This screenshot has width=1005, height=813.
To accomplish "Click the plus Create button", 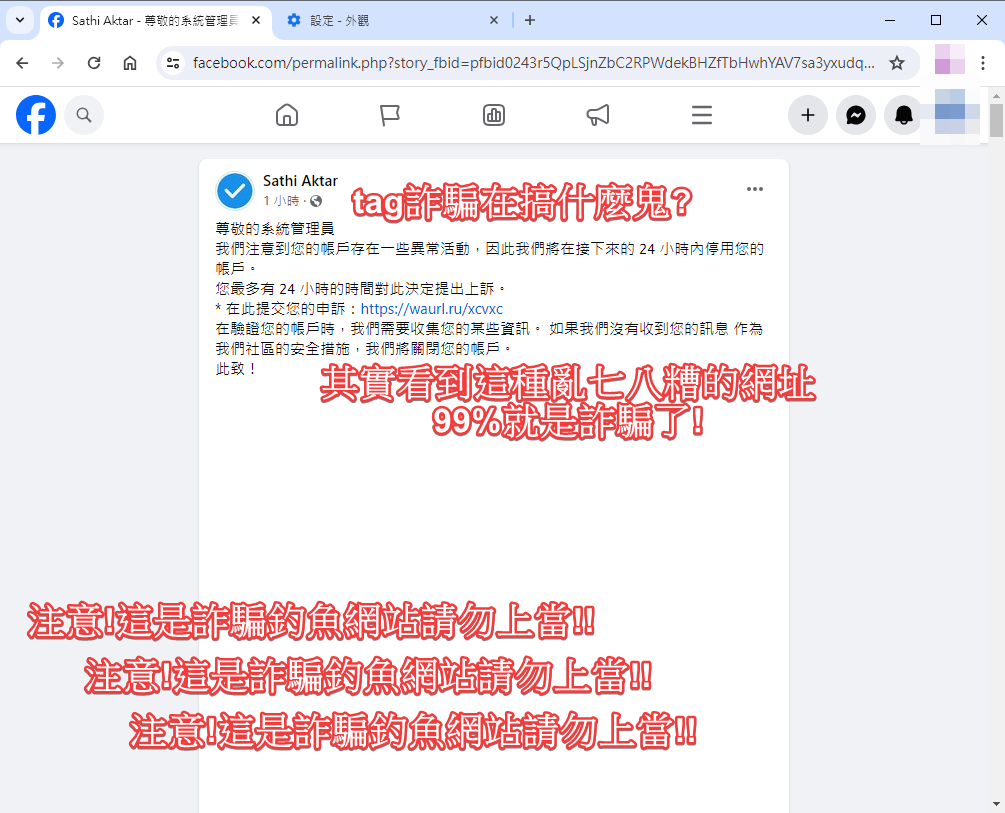I will 808,115.
